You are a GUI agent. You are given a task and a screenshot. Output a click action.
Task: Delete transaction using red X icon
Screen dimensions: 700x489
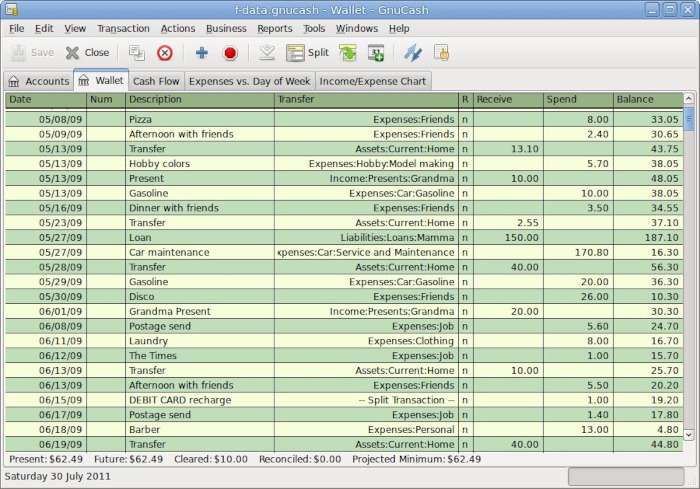point(165,53)
